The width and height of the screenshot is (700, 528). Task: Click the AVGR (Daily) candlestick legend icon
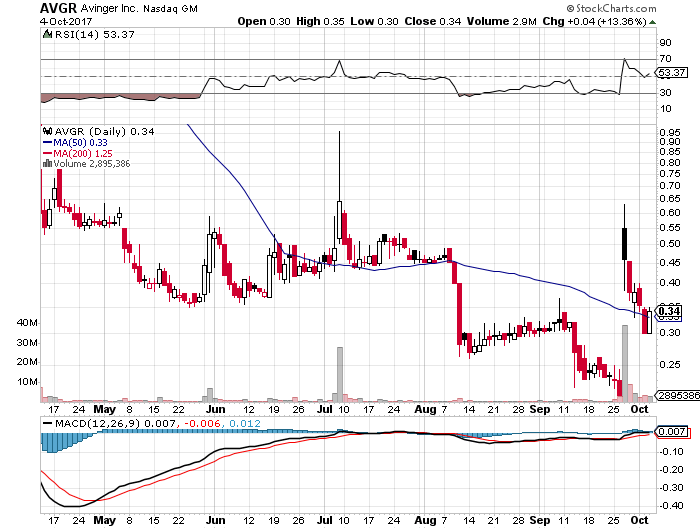pyautogui.click(x=45, y=131)
